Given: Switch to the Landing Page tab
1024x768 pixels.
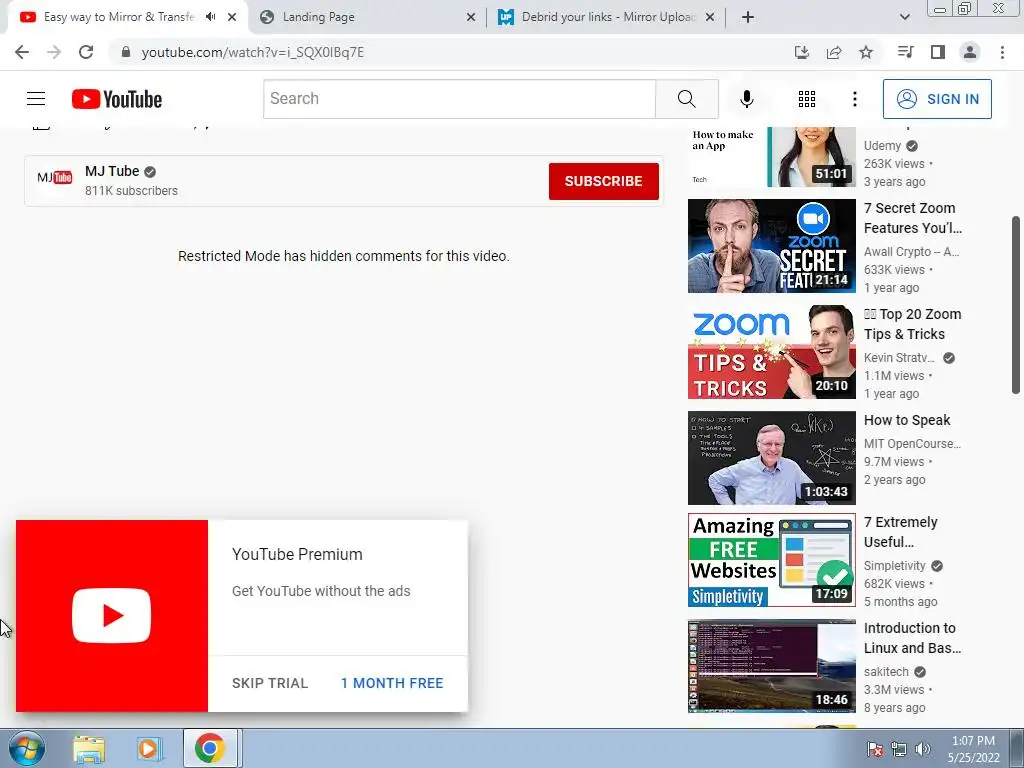Looking at the screenshot, I should (x=366, y=17).
